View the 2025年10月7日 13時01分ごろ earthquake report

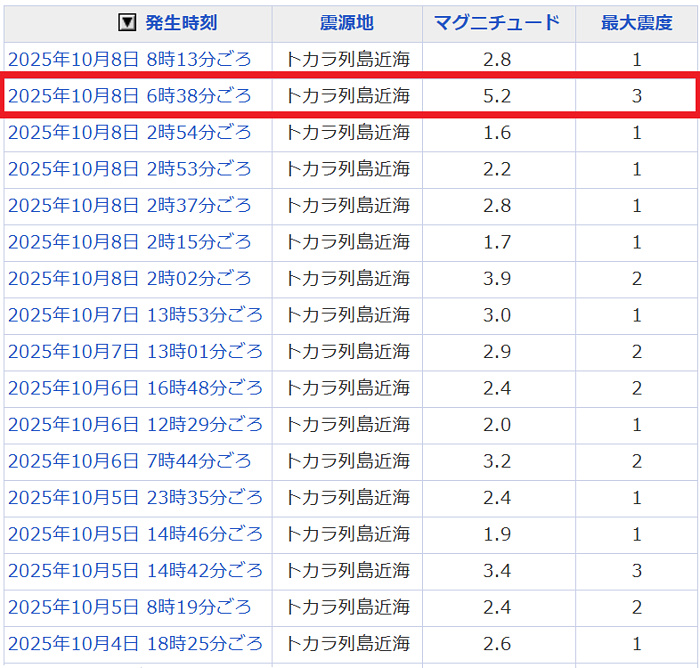135,351
